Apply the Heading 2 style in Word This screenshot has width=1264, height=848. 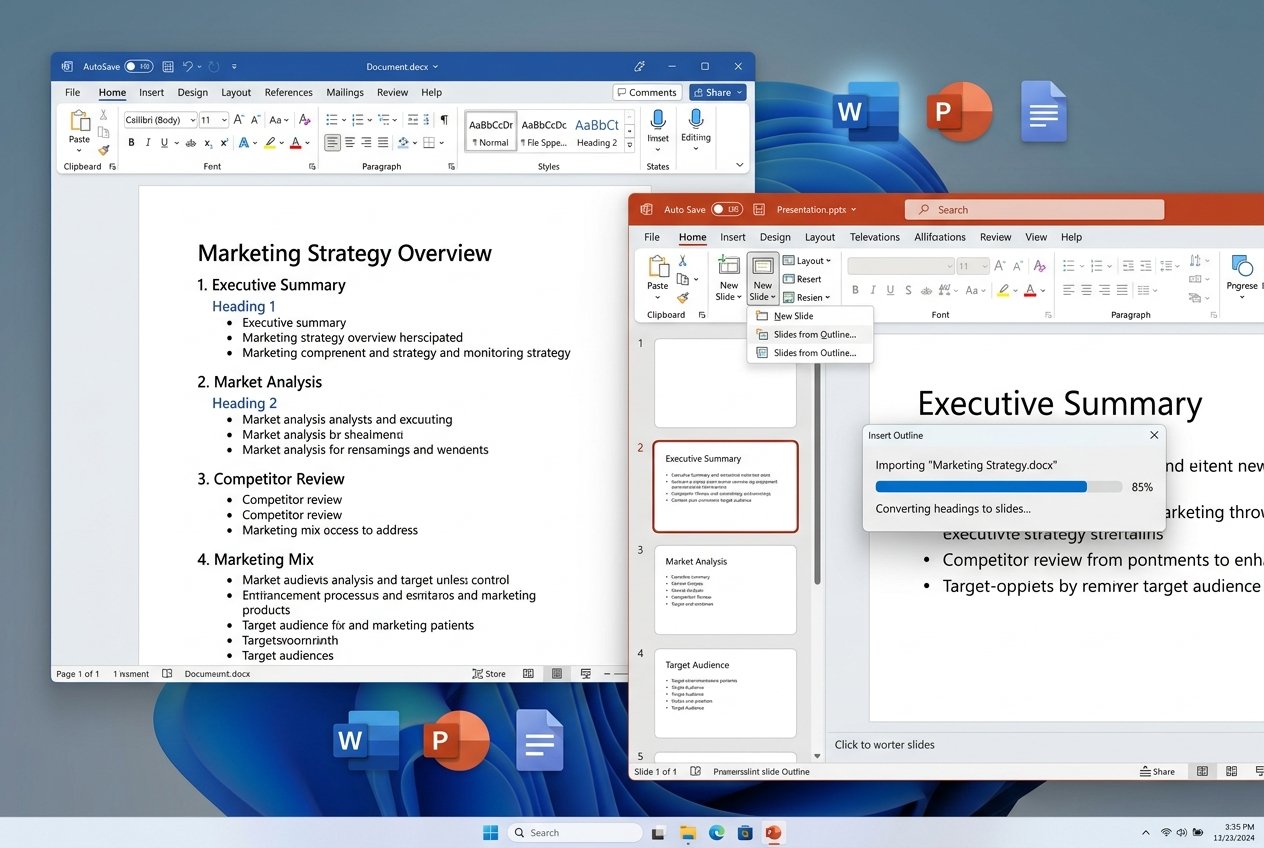[597, 131]
